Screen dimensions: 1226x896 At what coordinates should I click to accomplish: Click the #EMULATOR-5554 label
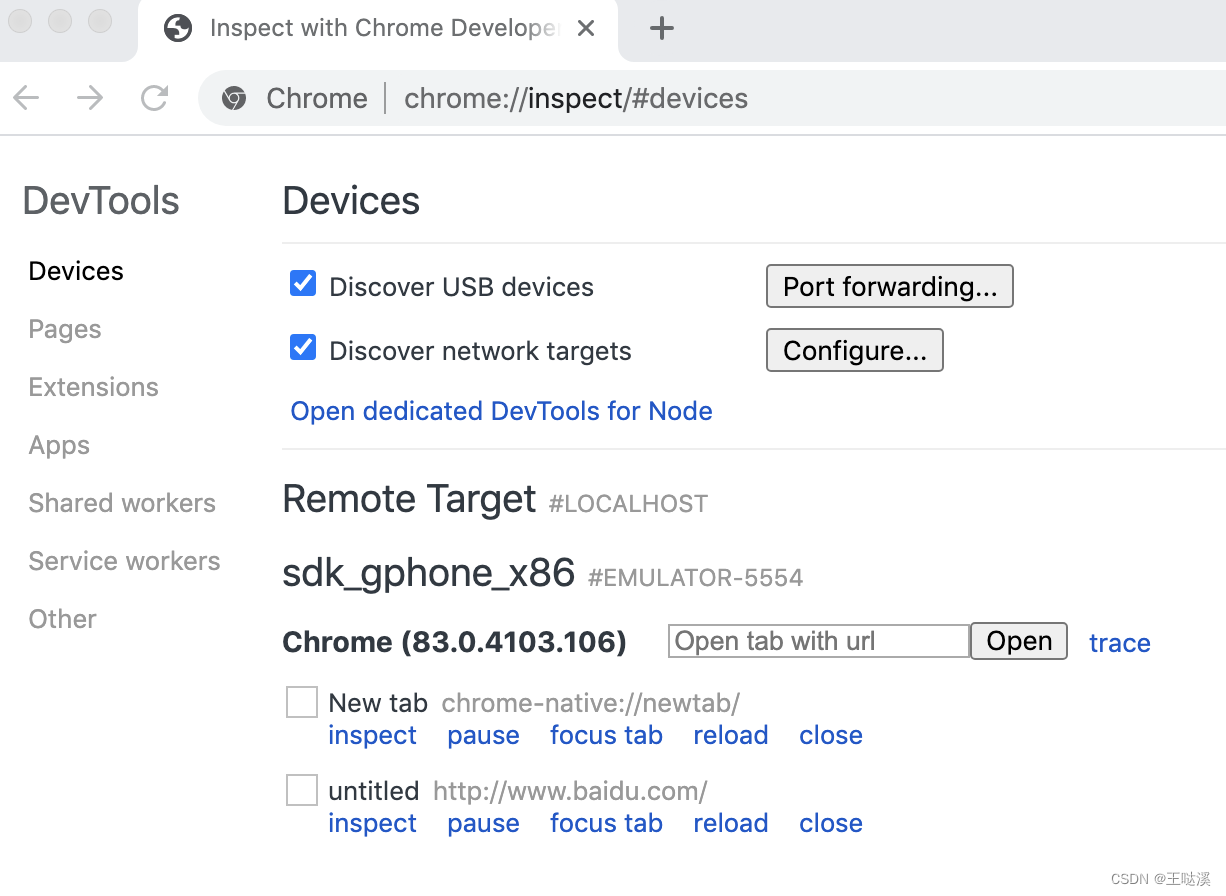(x=696, y=578)
